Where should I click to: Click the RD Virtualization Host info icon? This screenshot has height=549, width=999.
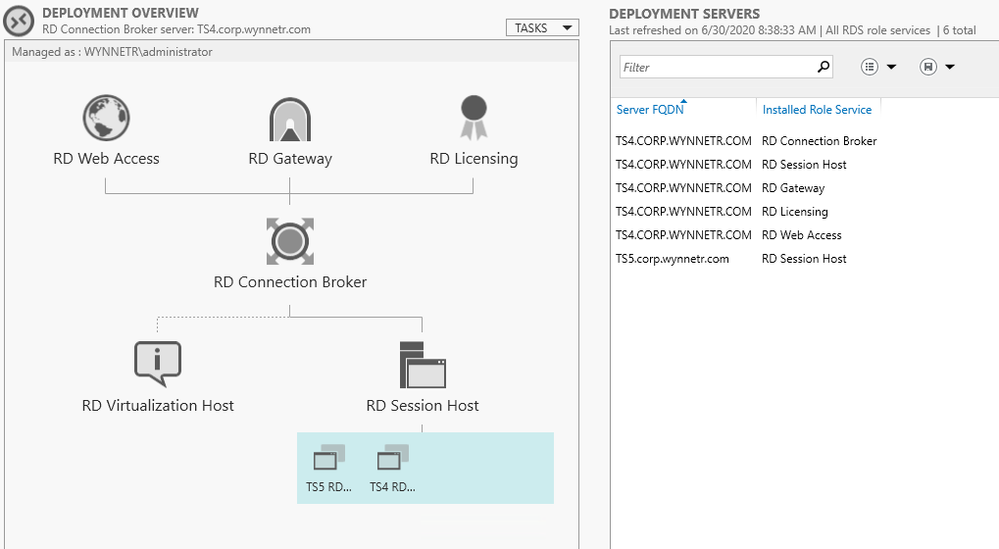coord(157,364)
